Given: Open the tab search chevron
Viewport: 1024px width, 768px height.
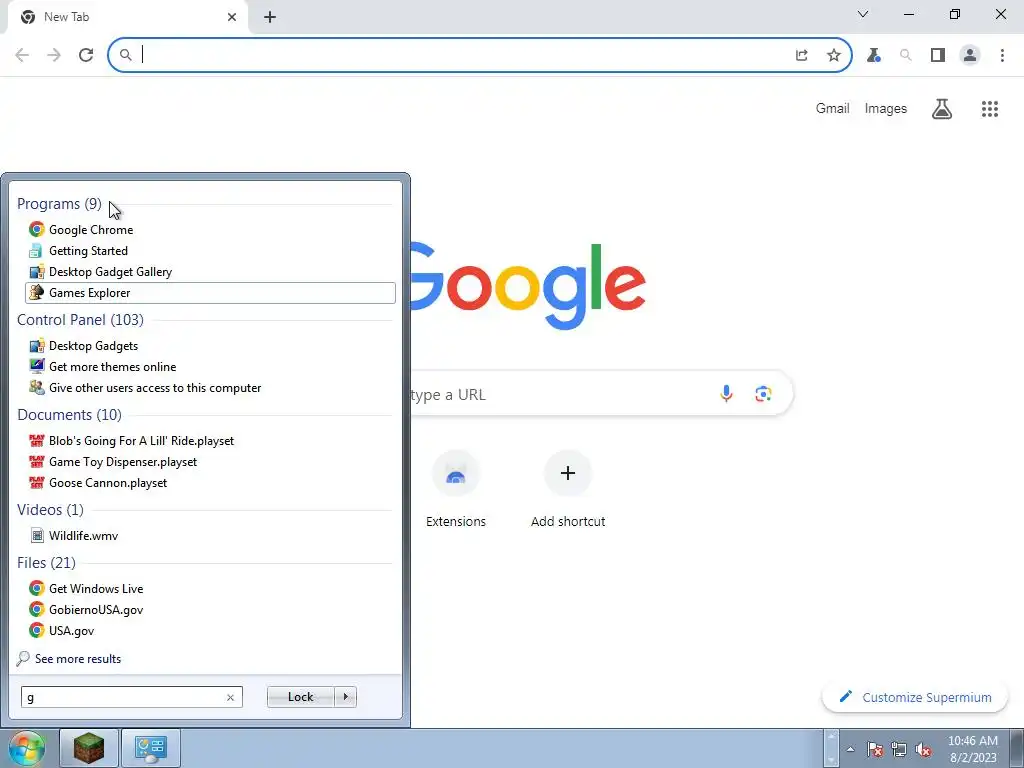Looking at the screenshot, I should (863, 14).
